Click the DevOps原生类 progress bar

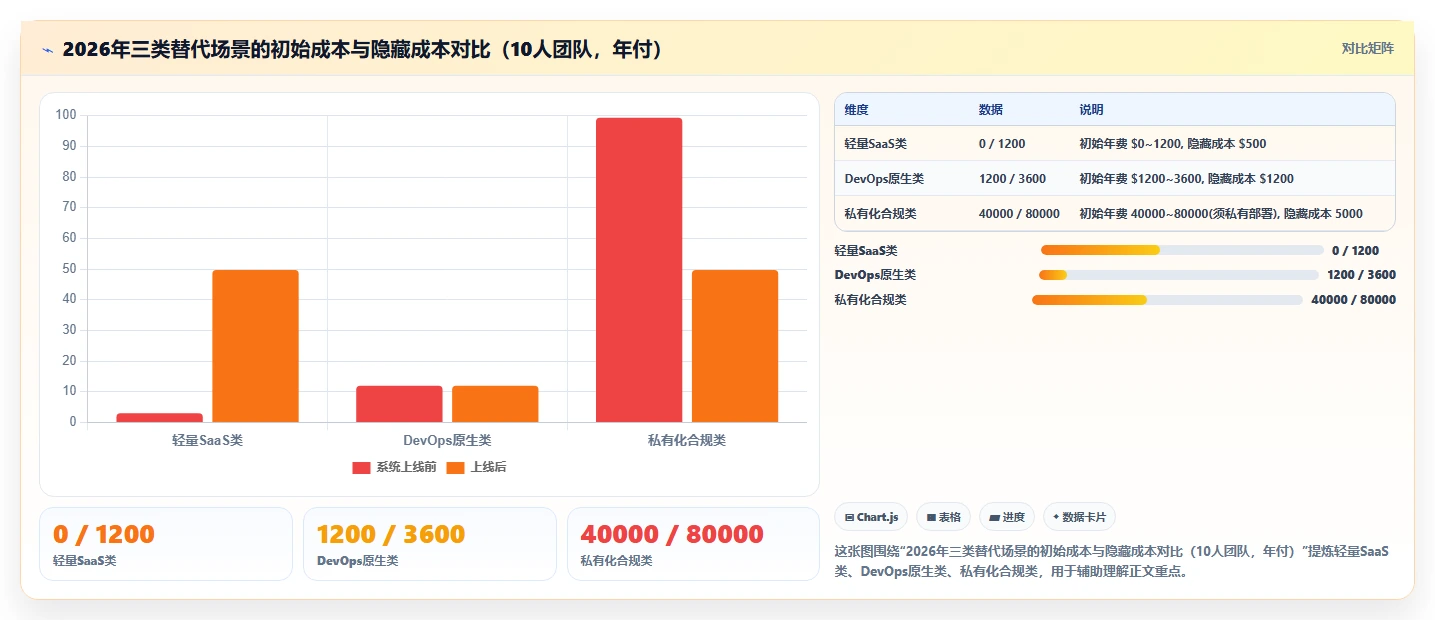[1179, 275]
